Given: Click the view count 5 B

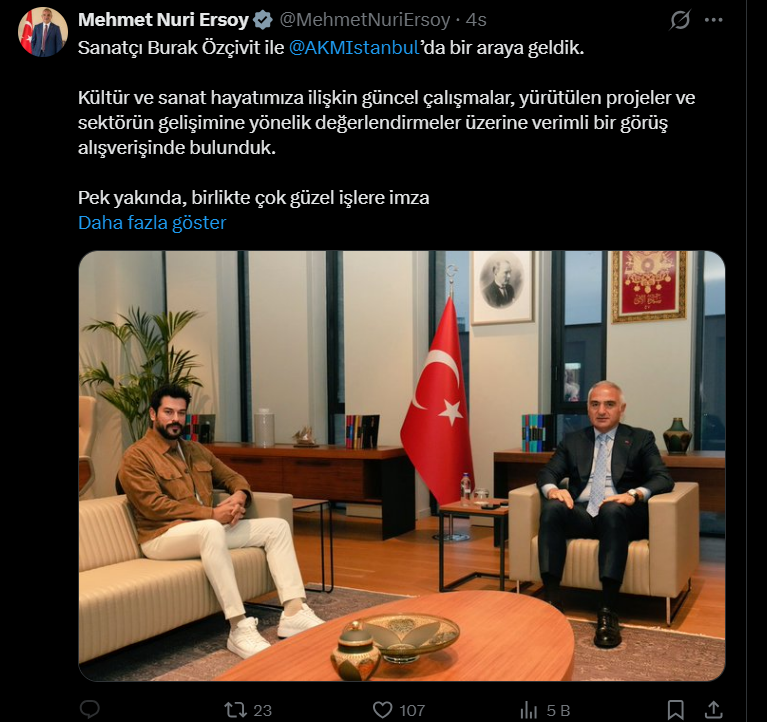Looking at the screenshot, I should pos(558,710).
